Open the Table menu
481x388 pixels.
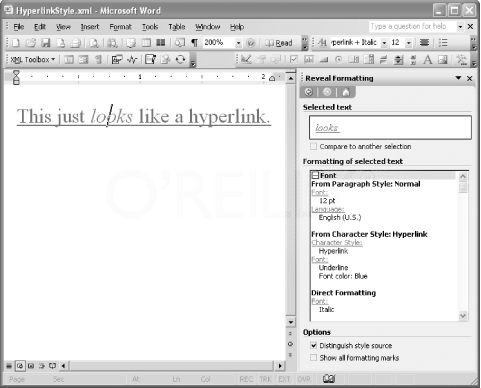coord(177,27)
